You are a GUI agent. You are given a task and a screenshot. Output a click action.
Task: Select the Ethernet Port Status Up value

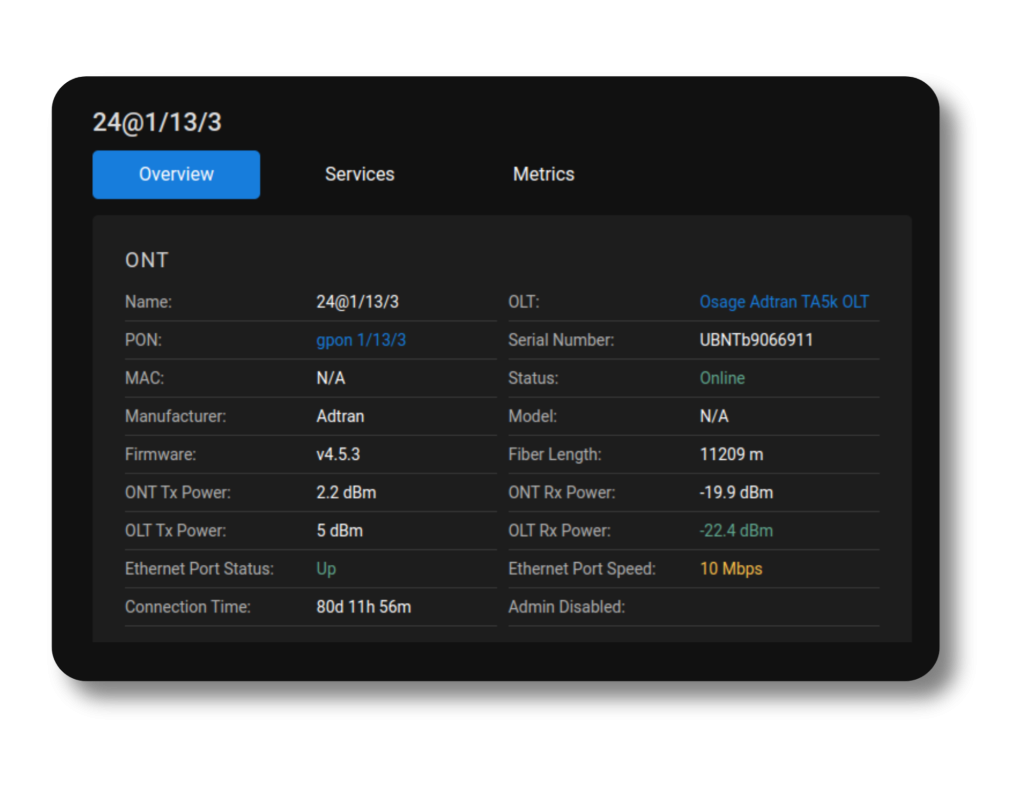[x=324, y=568]
